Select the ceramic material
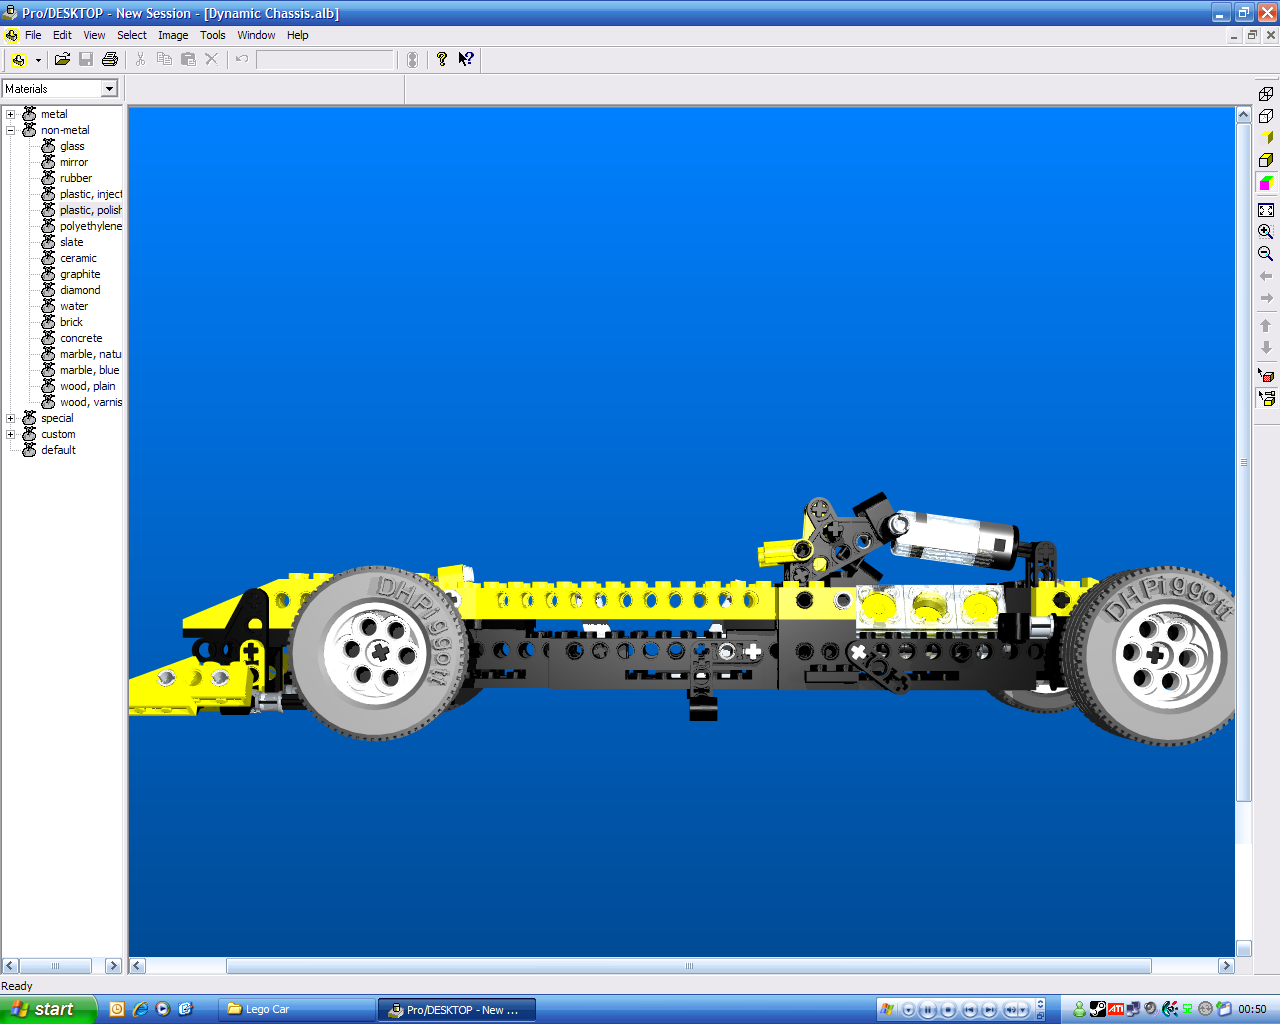 [78, 258]
